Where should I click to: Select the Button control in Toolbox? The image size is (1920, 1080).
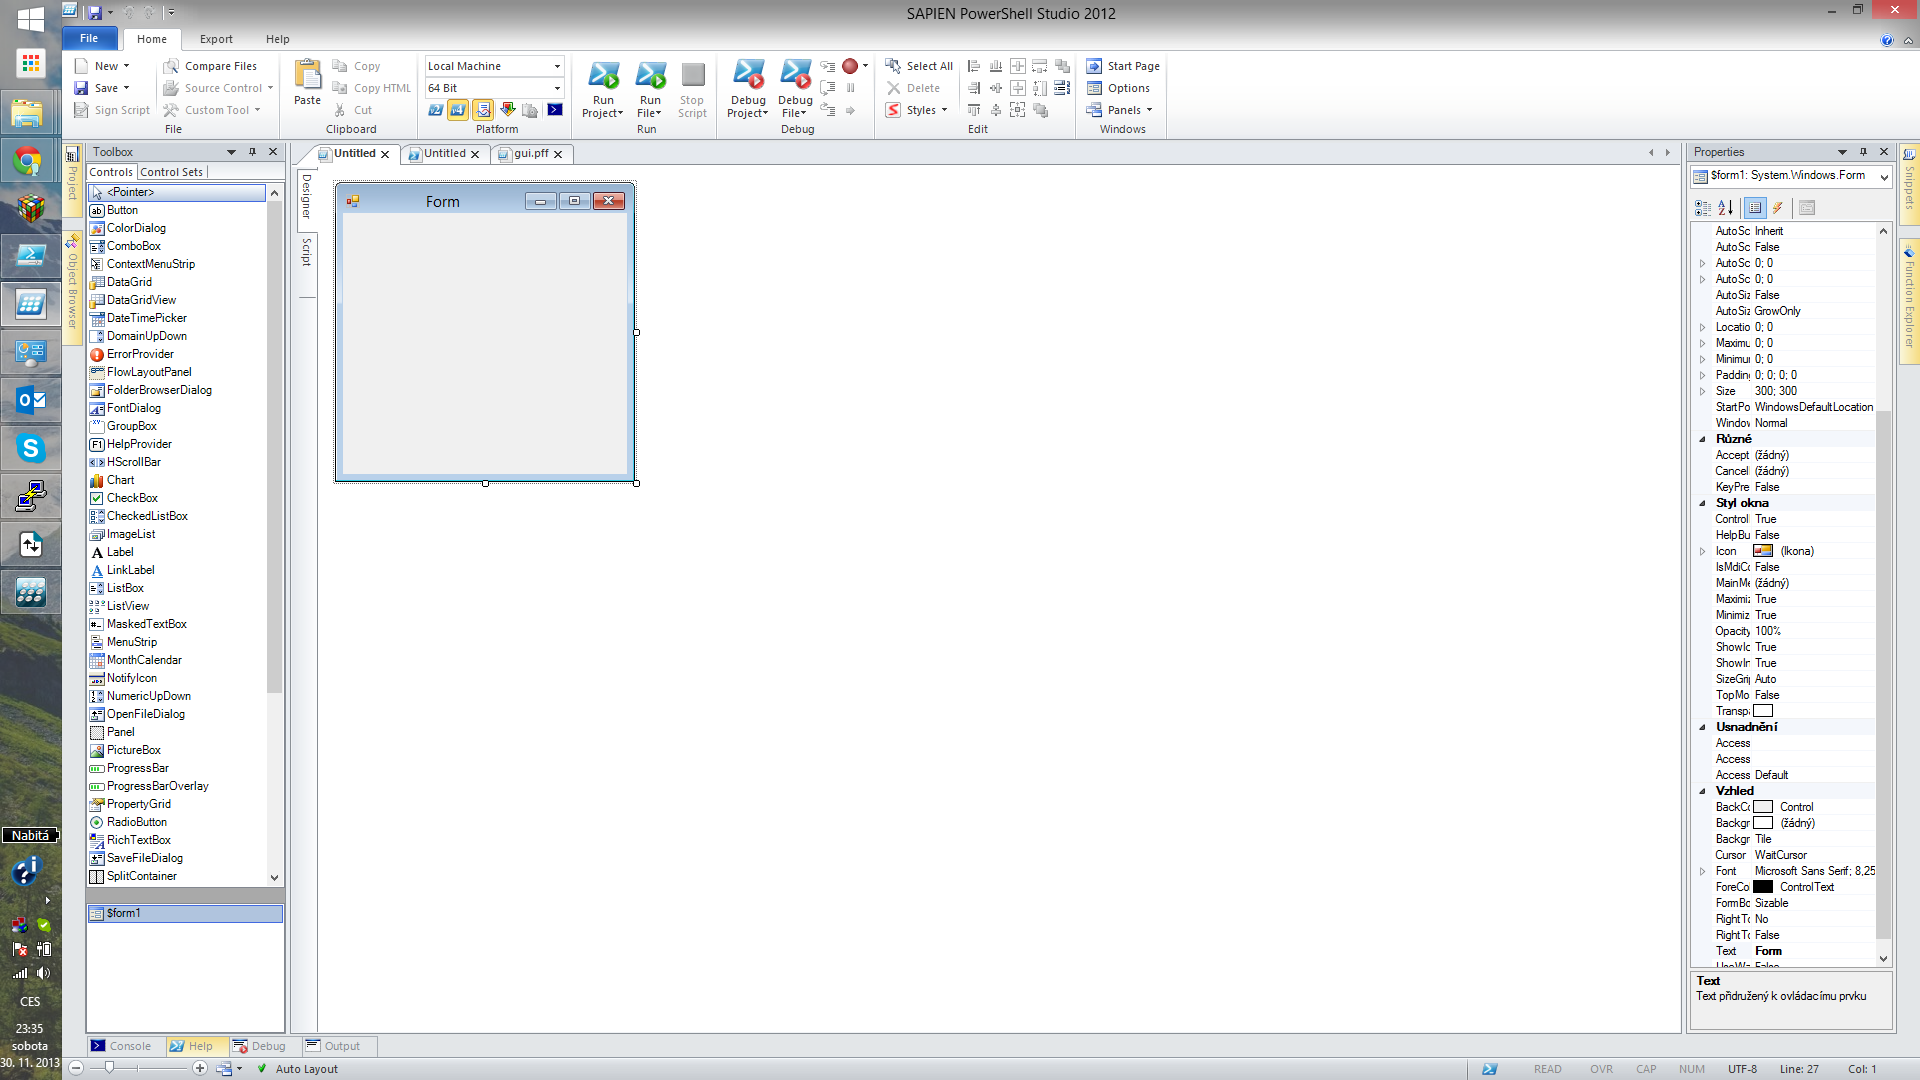(177, 210)
